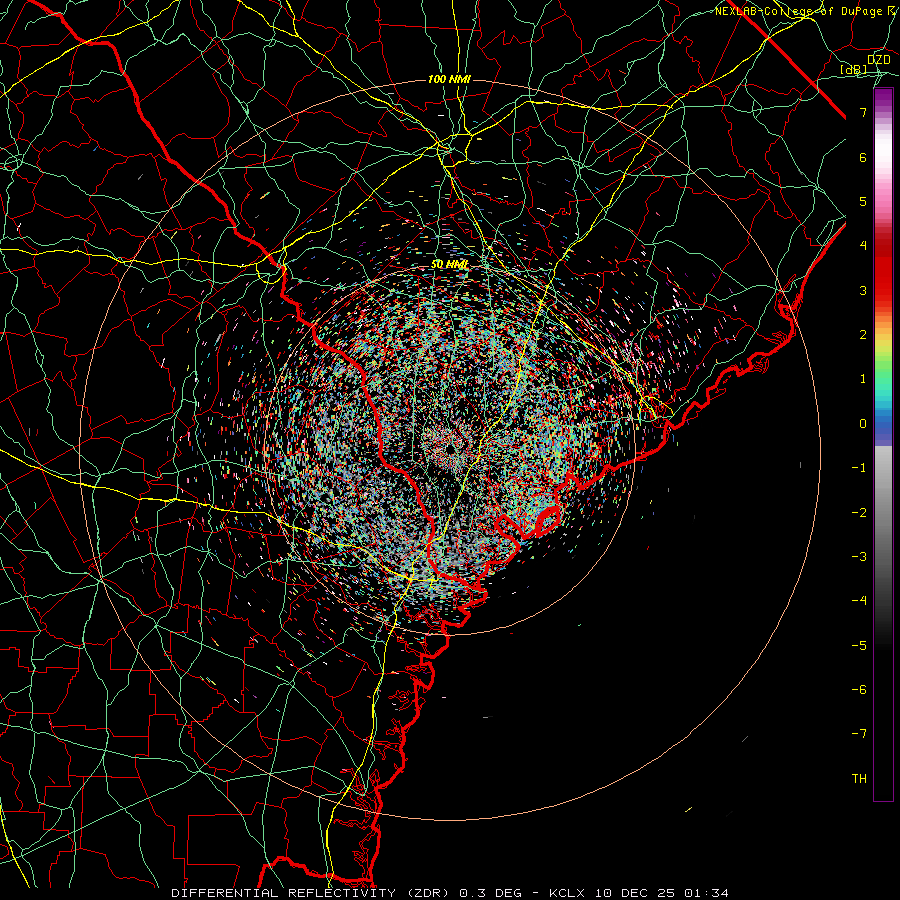This screenshot has width=900, height=900.
Task: Pick the green band near 1 dB
Action: pyautogui.click(x=883, y=379)
